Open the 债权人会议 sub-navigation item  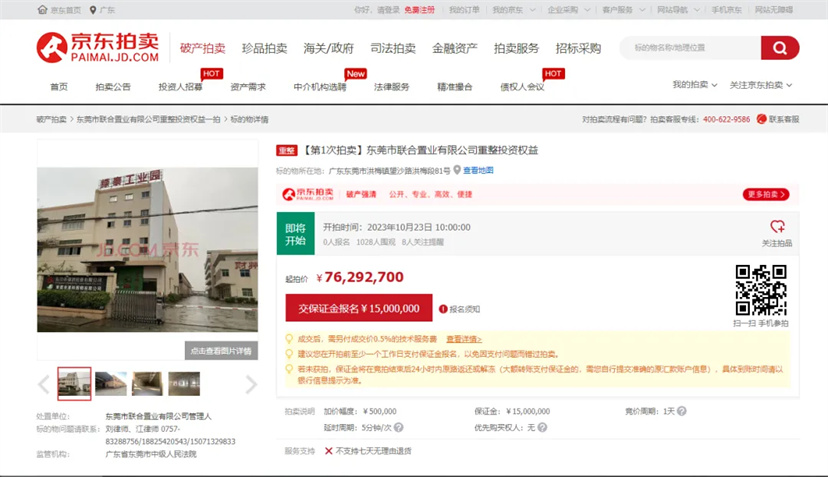pyautogui.click(x=522, y=87)
